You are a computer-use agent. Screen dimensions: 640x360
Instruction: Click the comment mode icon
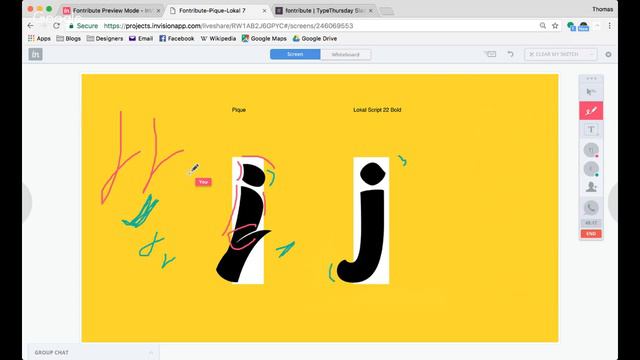tap(490, 54)
